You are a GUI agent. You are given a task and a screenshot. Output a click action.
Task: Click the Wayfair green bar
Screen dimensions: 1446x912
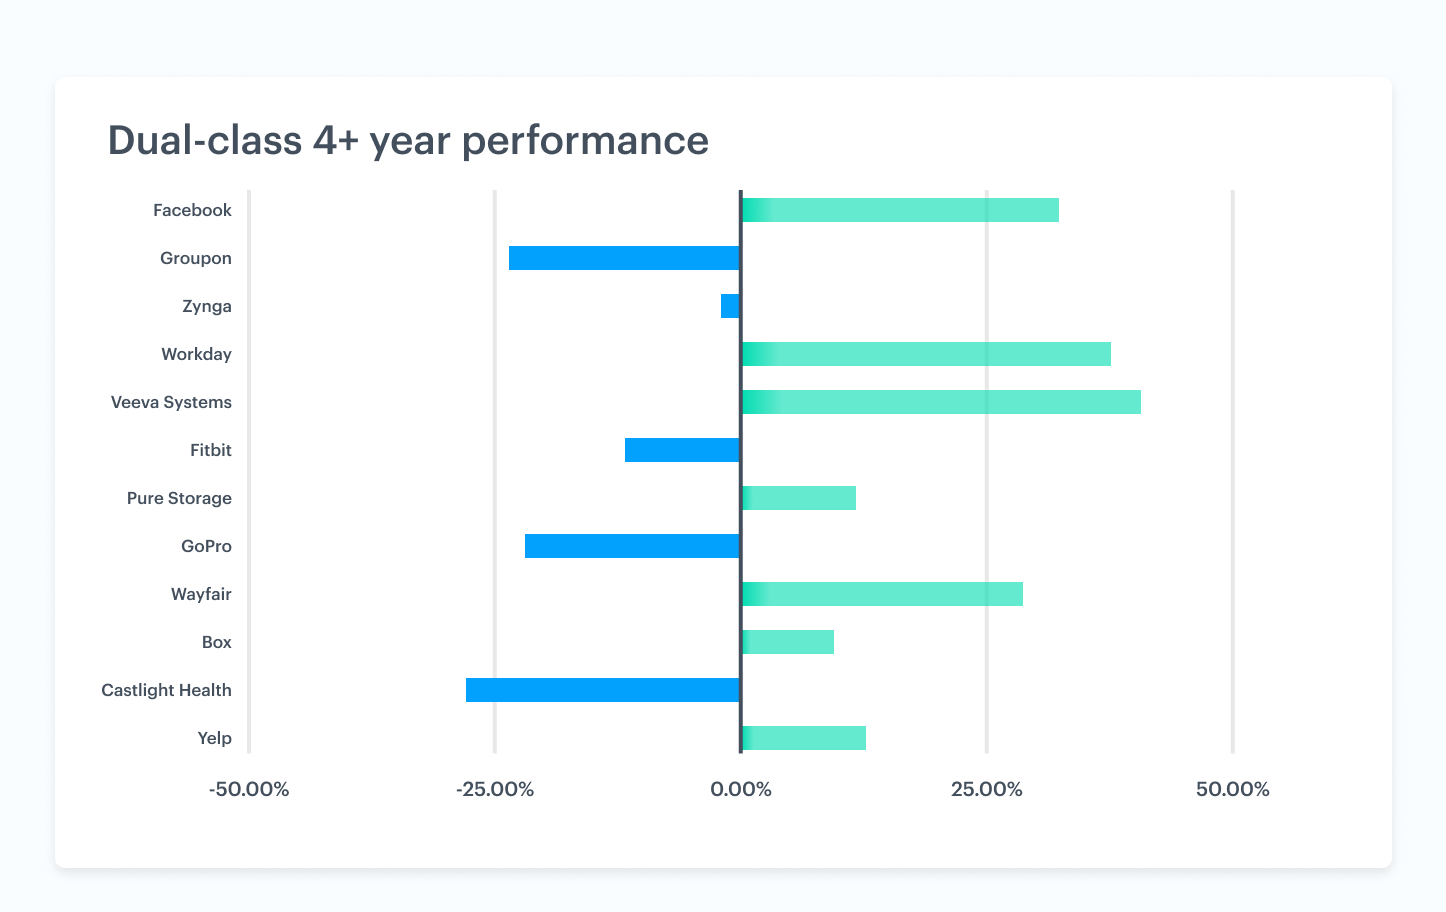tap(882, 594)
